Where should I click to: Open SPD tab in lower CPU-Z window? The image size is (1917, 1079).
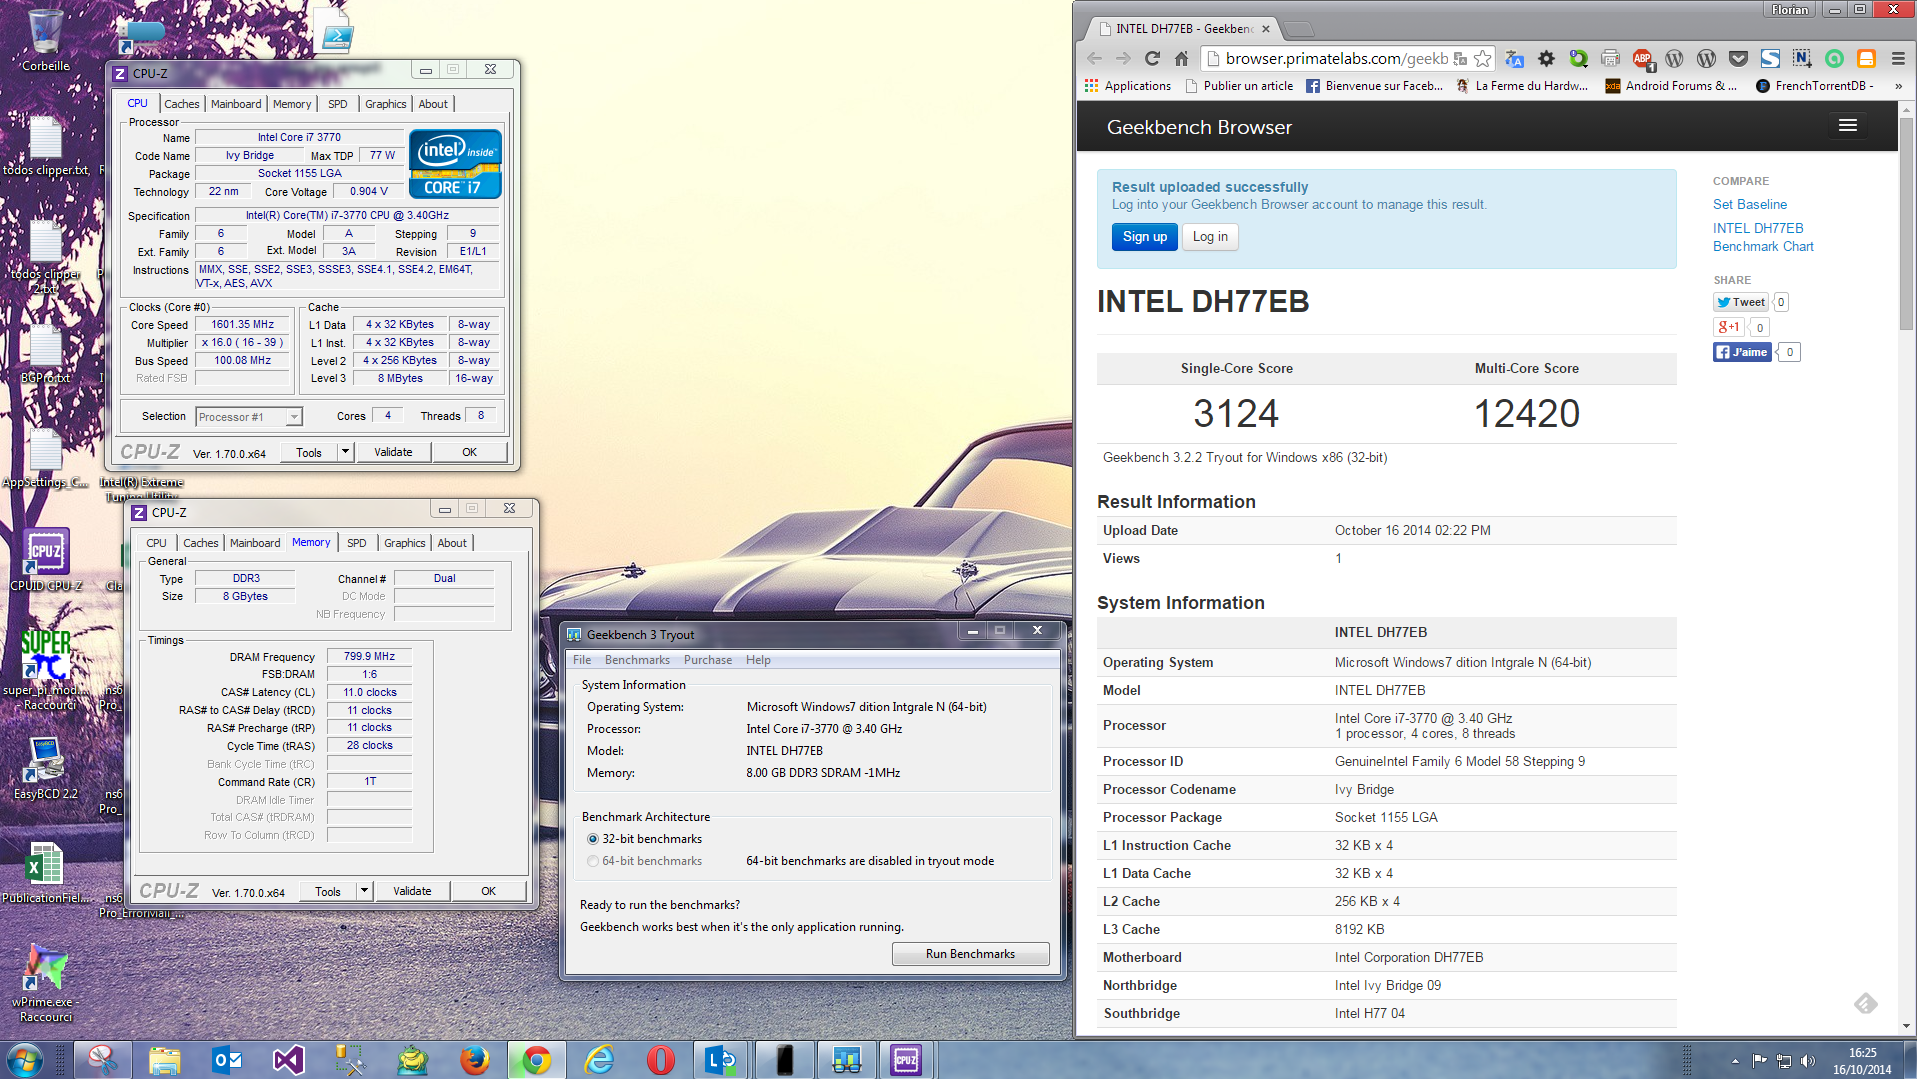tap(356, 543)
